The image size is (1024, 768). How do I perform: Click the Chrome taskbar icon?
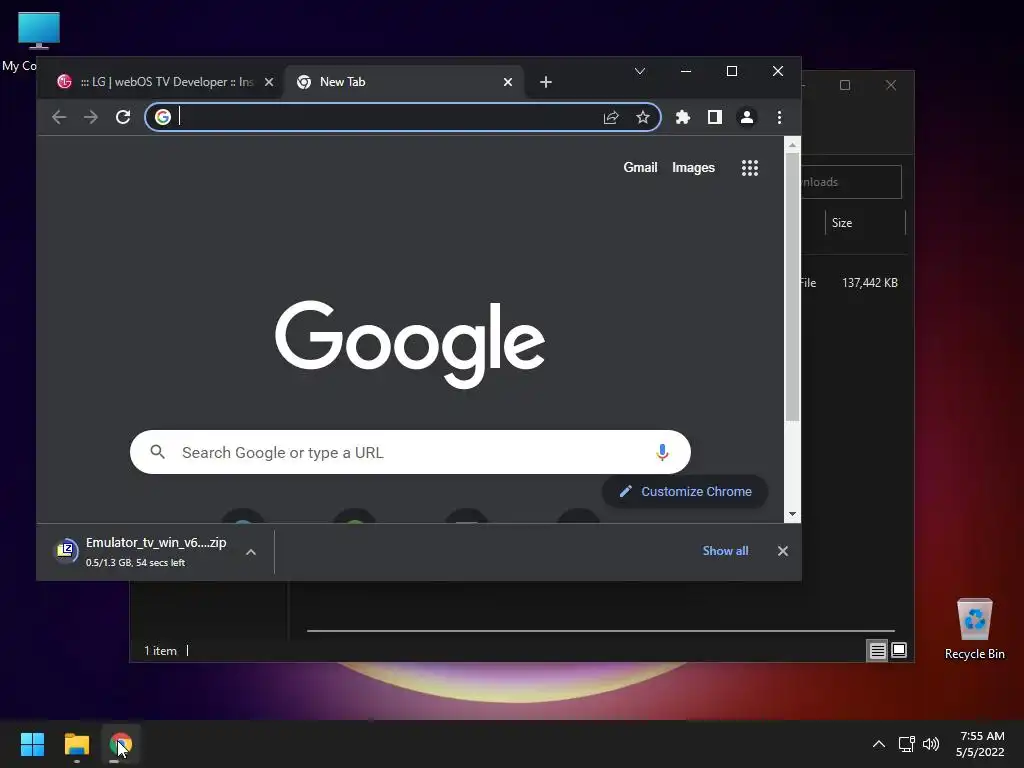tap(120, 744)
